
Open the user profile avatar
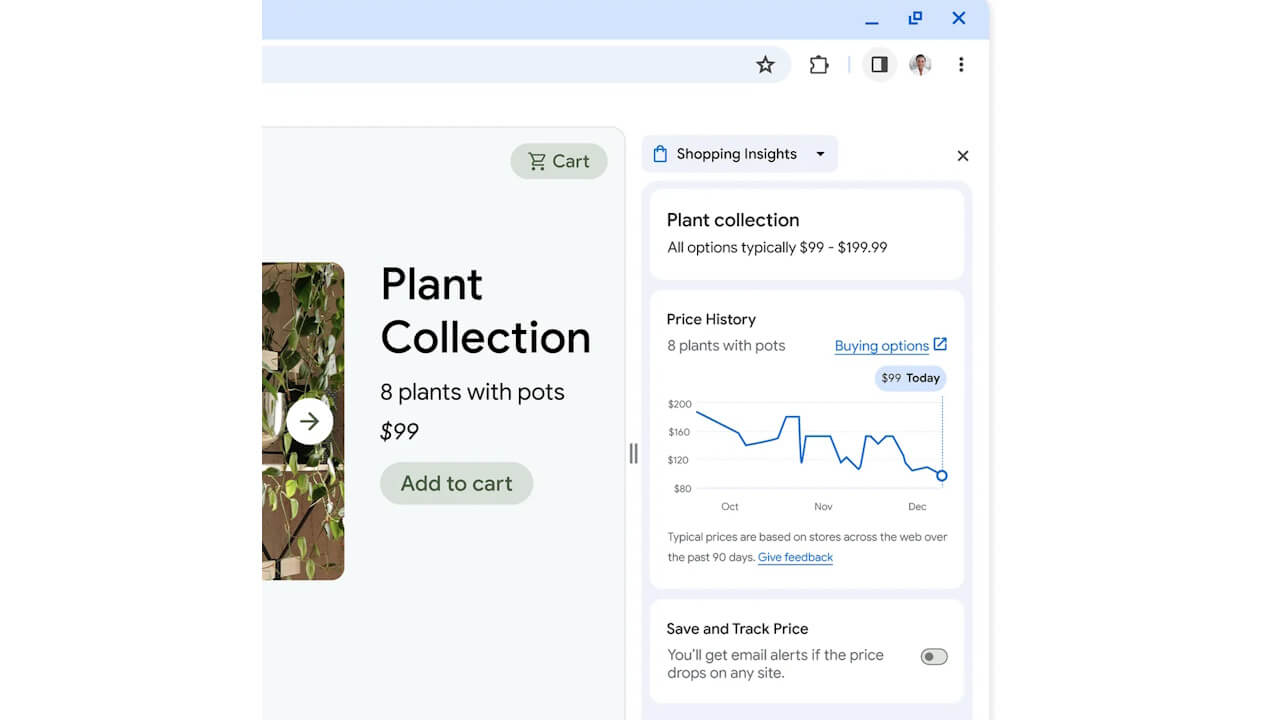(x=920, y=65)
